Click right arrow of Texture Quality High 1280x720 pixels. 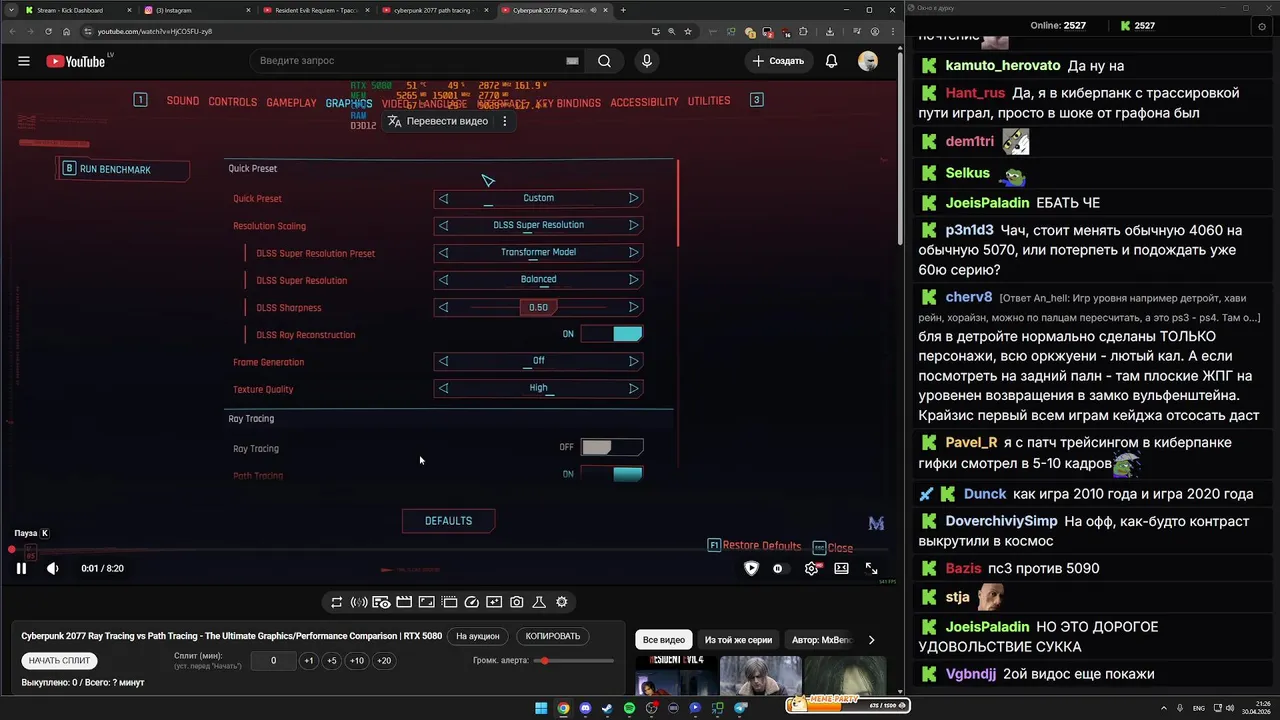[x=633, y=388]
